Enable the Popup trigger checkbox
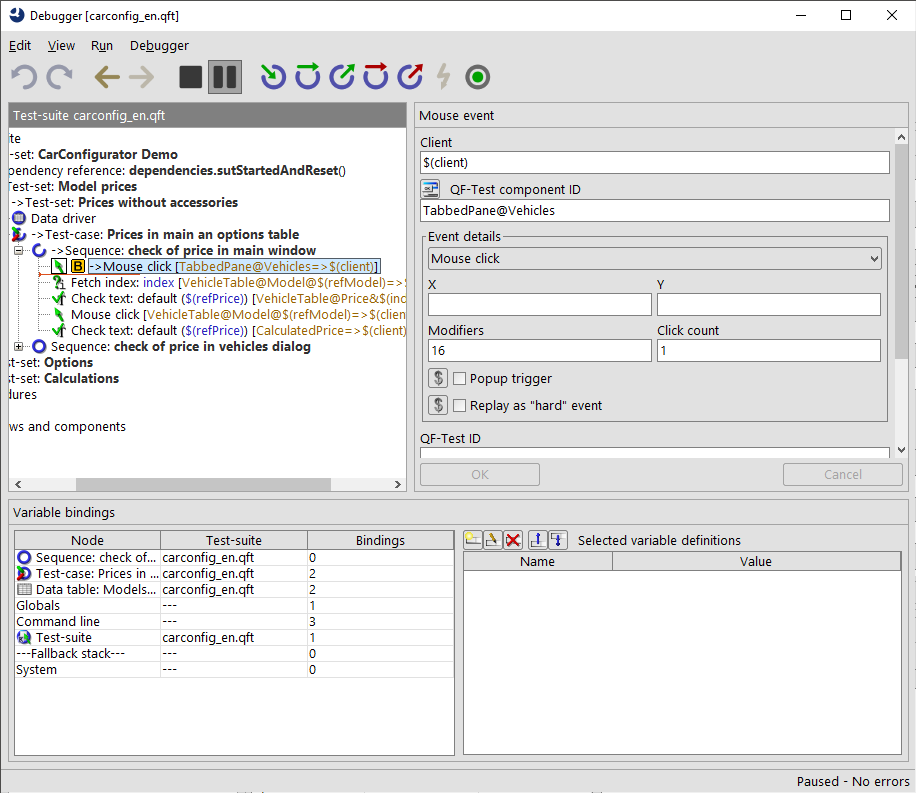This screenshot has width=916, height=793. click(461, 378)
